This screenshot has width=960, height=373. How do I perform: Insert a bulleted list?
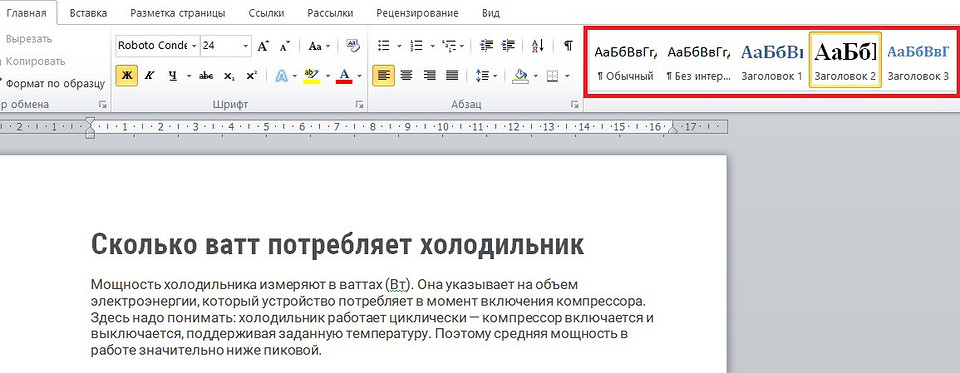pos(384,45)
